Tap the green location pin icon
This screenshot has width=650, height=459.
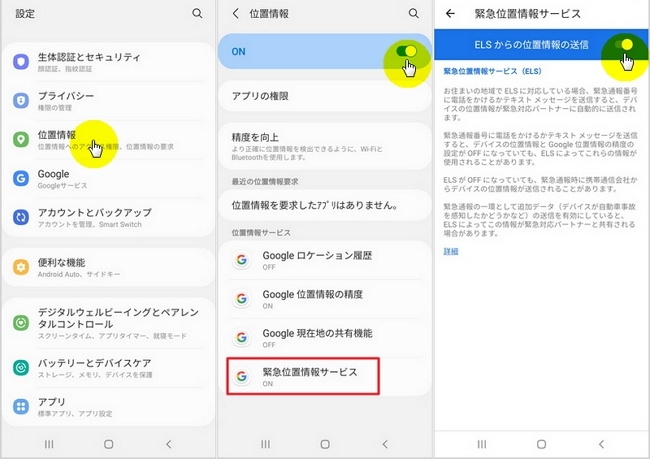click(21, 139)
